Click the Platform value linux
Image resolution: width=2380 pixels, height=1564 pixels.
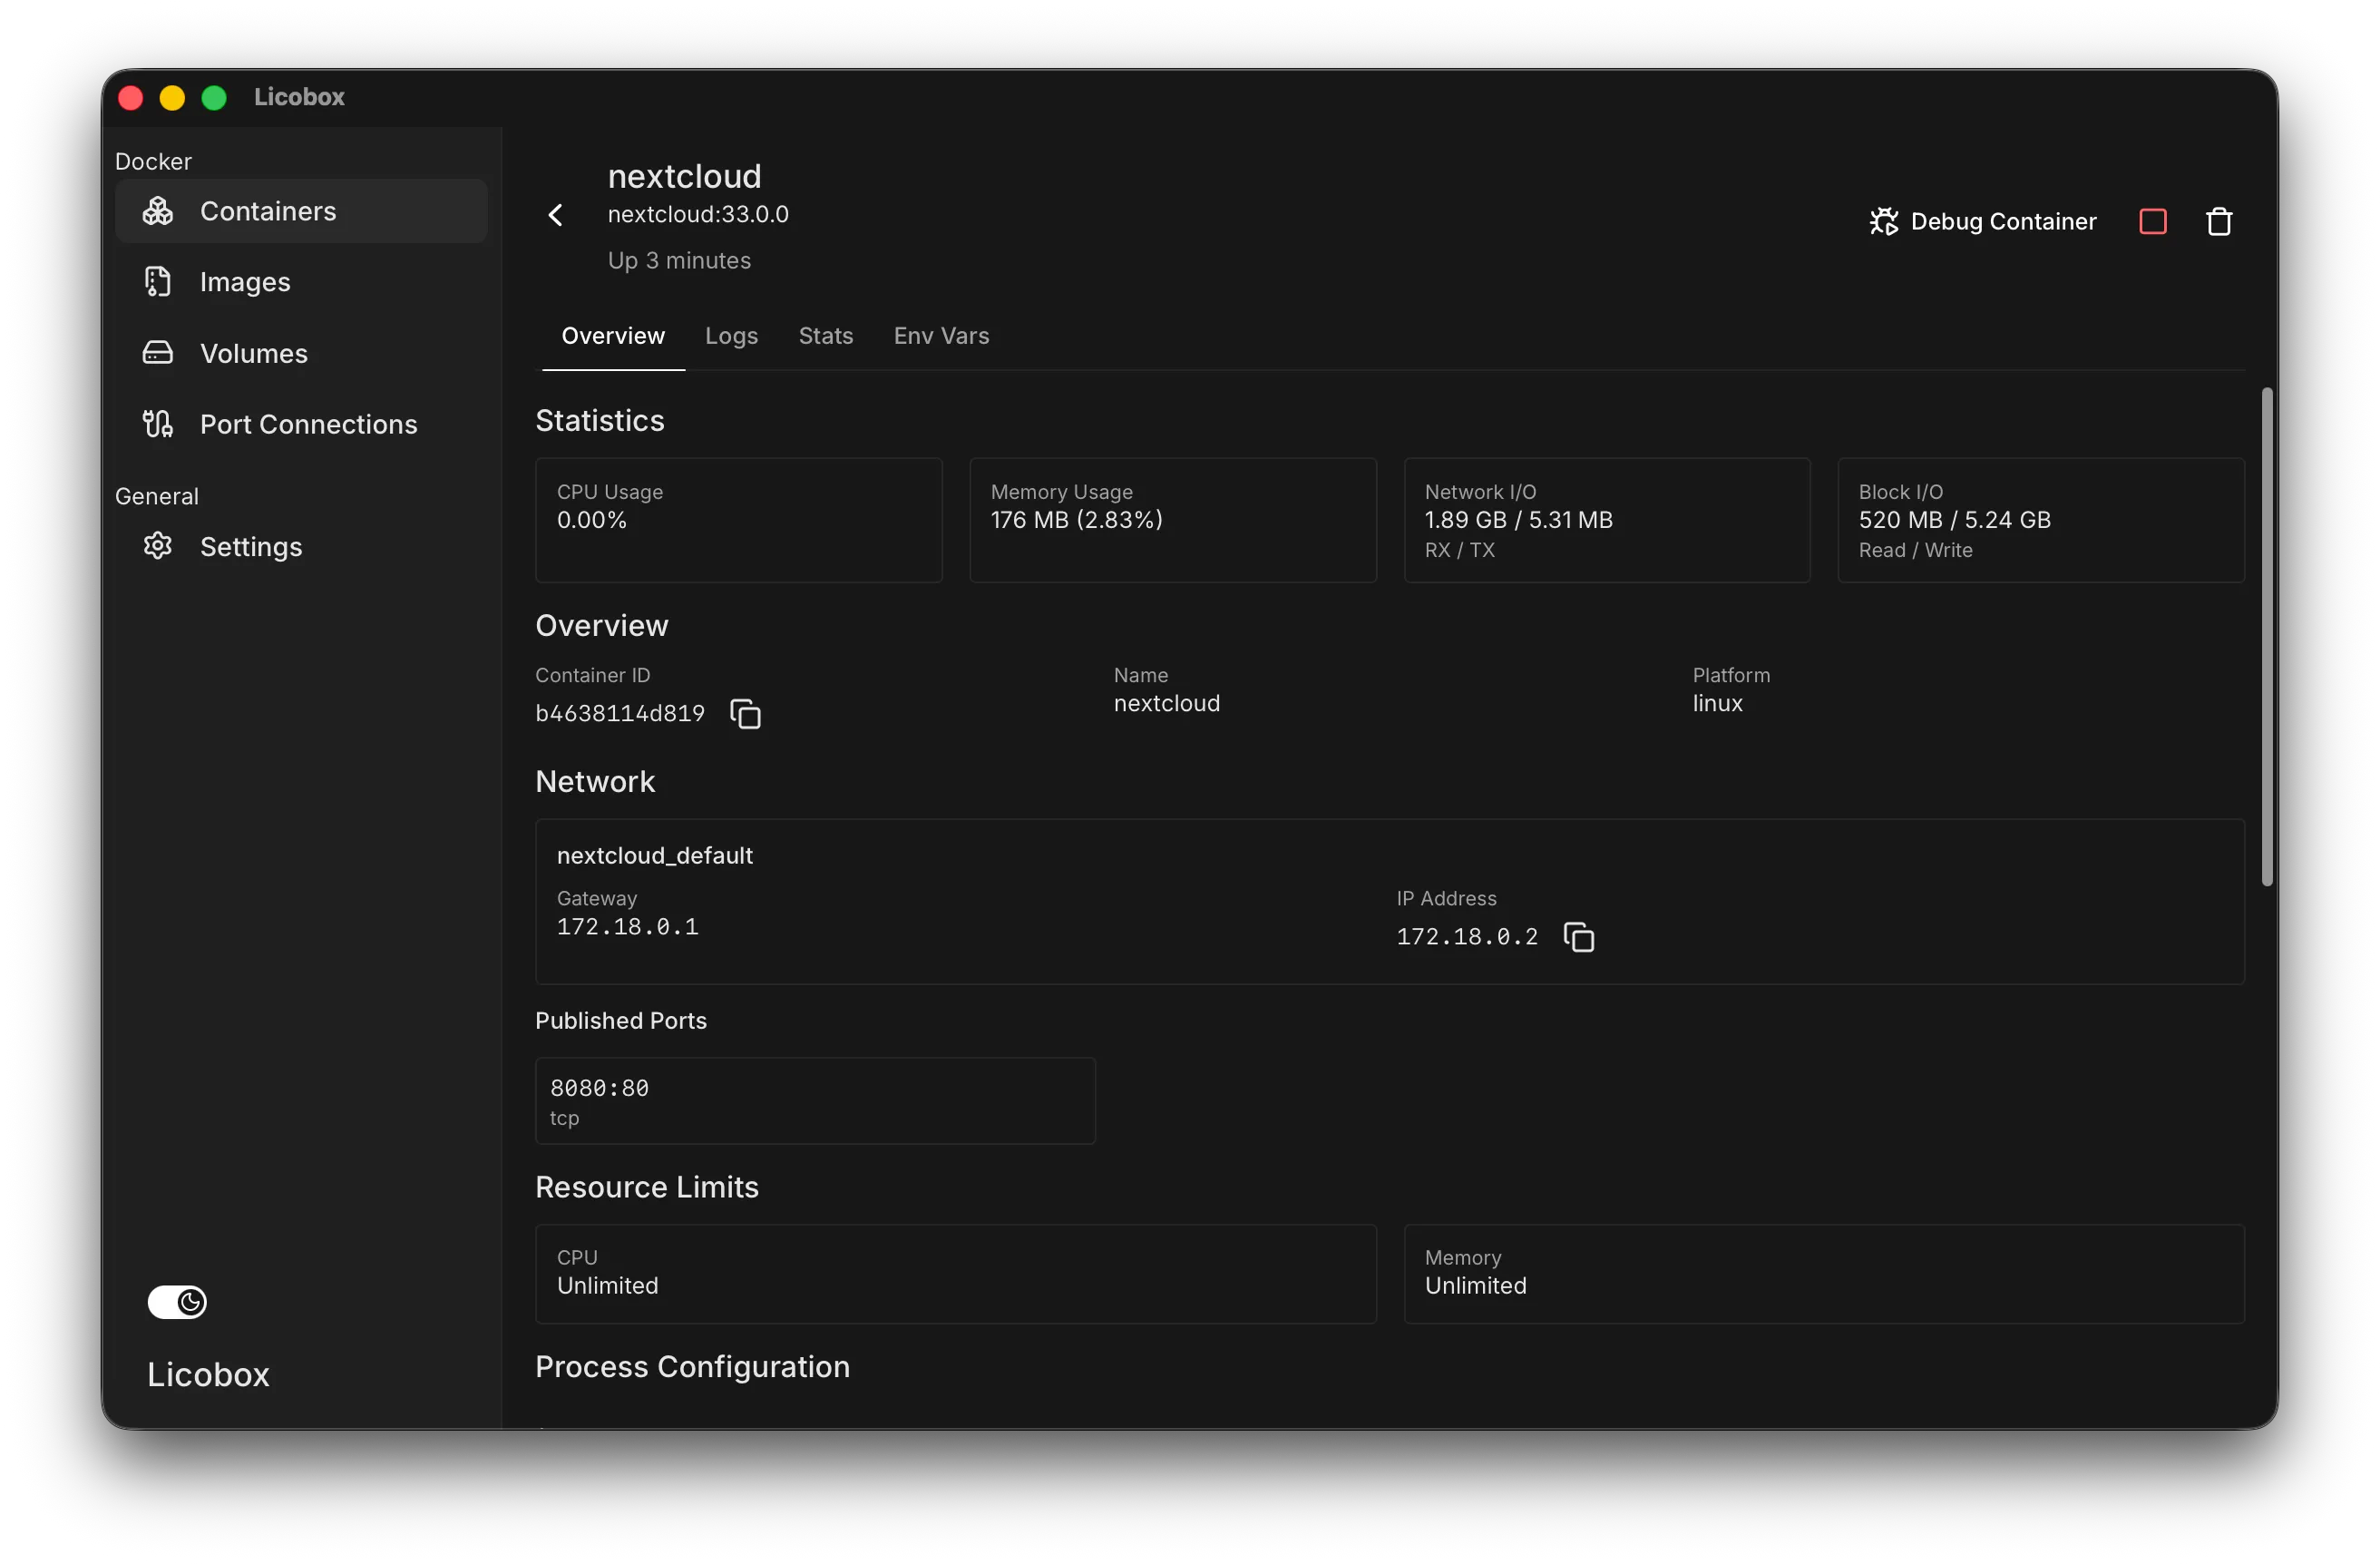[1717, 703]
